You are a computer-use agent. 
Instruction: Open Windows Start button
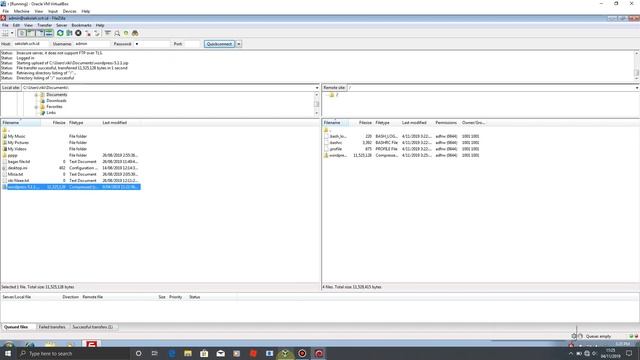8,353
